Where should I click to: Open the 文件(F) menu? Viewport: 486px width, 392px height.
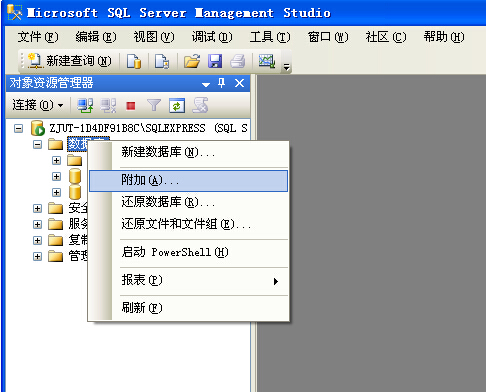coord(38,37)
